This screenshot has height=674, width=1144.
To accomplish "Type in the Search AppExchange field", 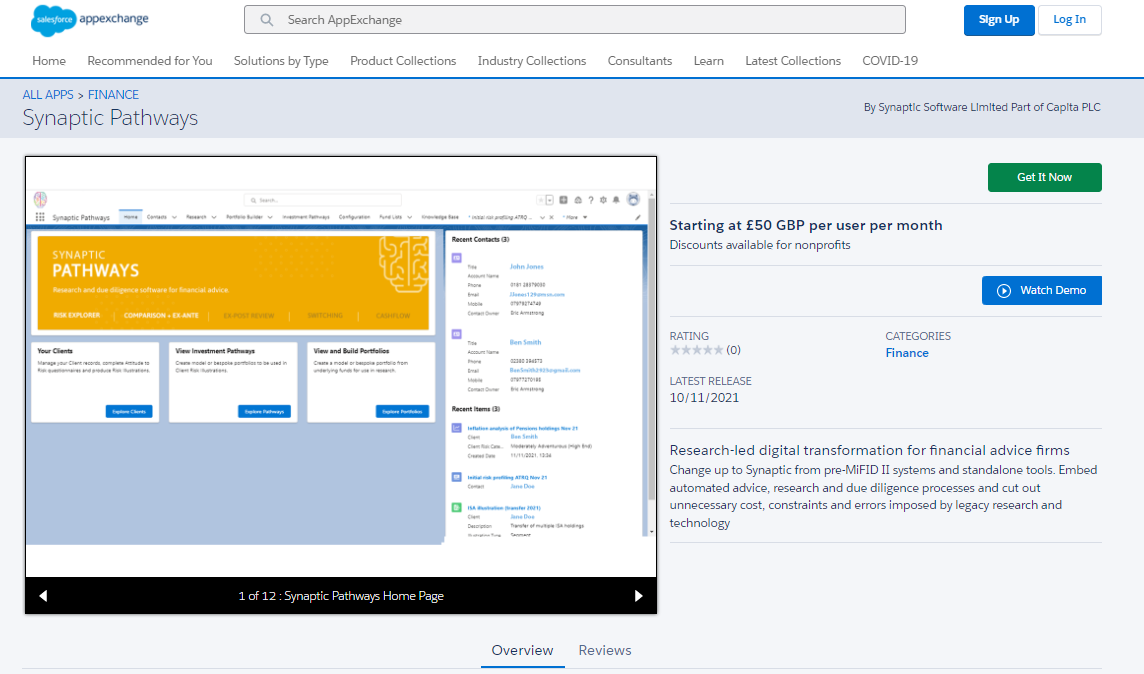I will tap(590, 20).
